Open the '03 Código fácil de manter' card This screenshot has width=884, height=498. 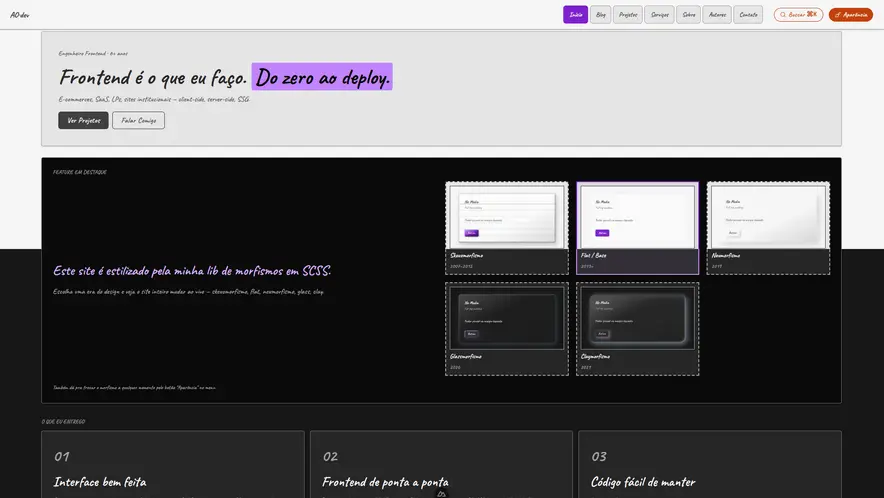coord(710,464)
